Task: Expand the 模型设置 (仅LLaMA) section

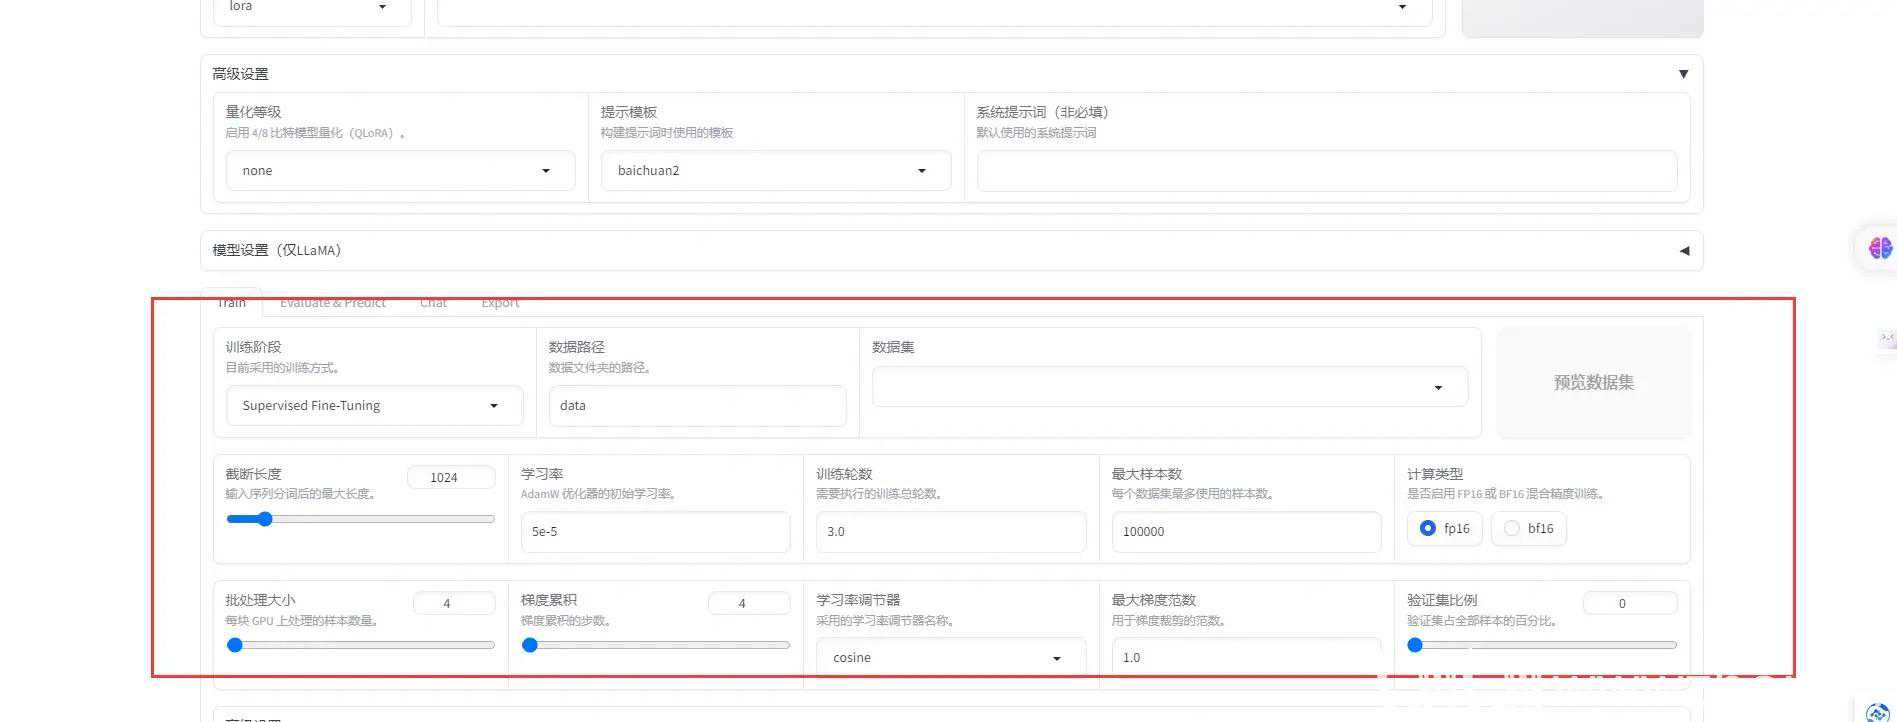Action: (1683, 250)
